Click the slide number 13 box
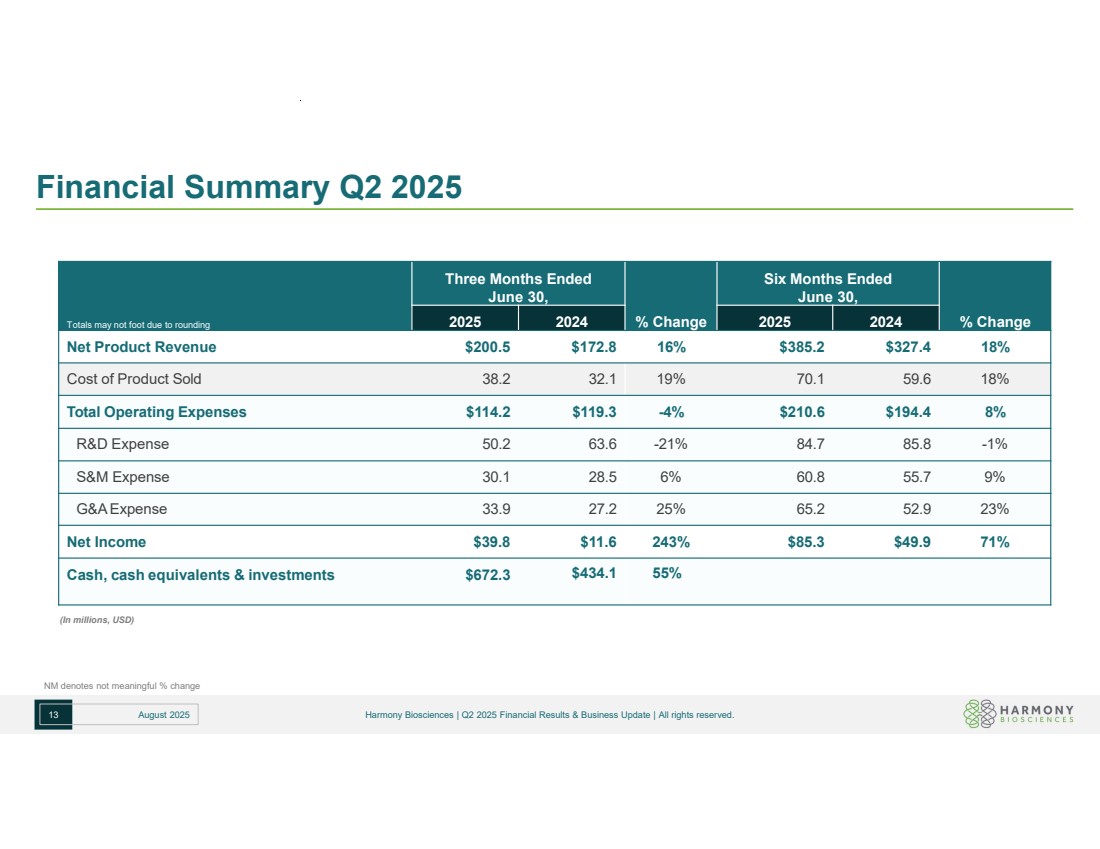Image resolution: width=1100 pixels, height=849 pixels. coord(54,714)
